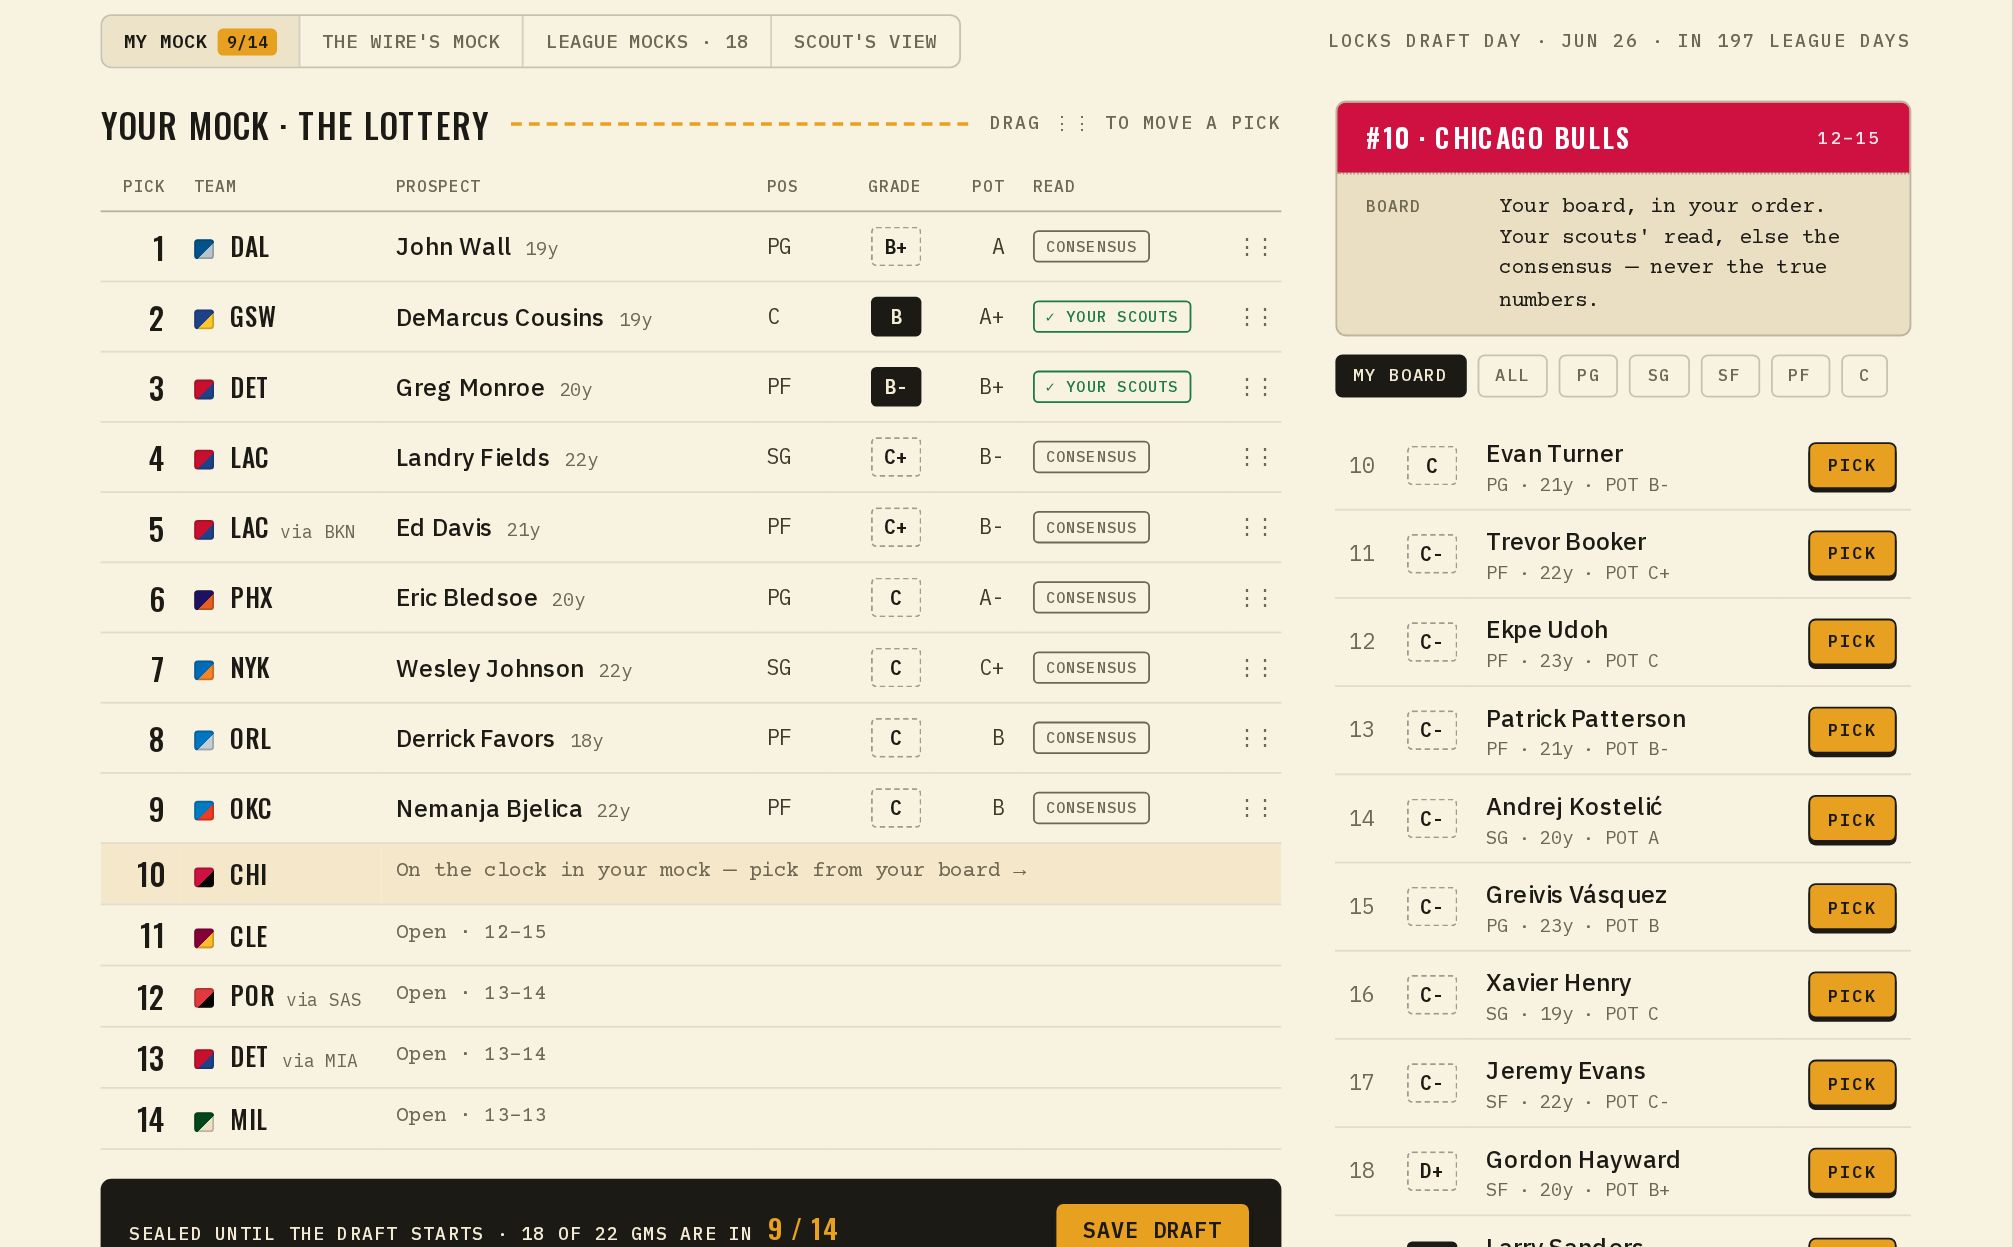Click the drag handle for Wesley Johnson

point(1256,668)
